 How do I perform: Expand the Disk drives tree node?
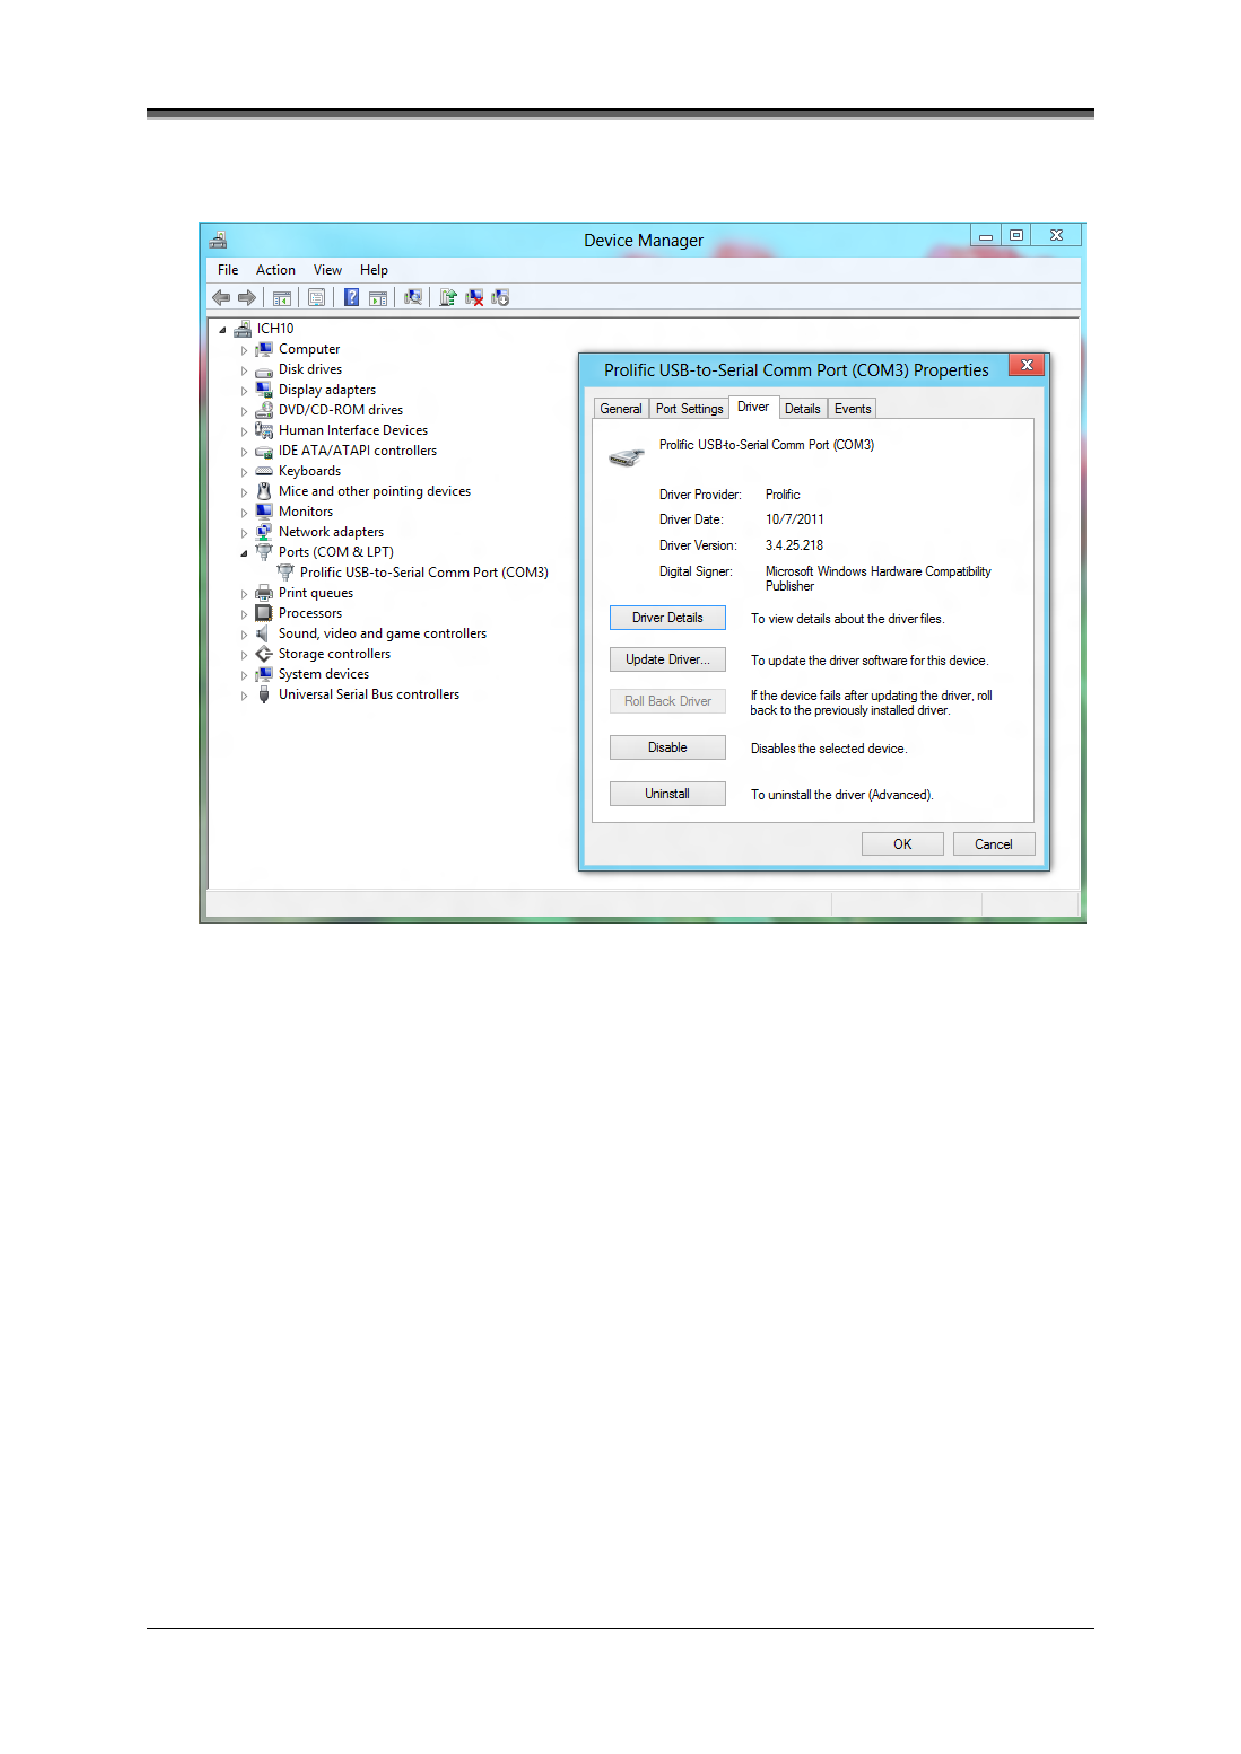244,371
